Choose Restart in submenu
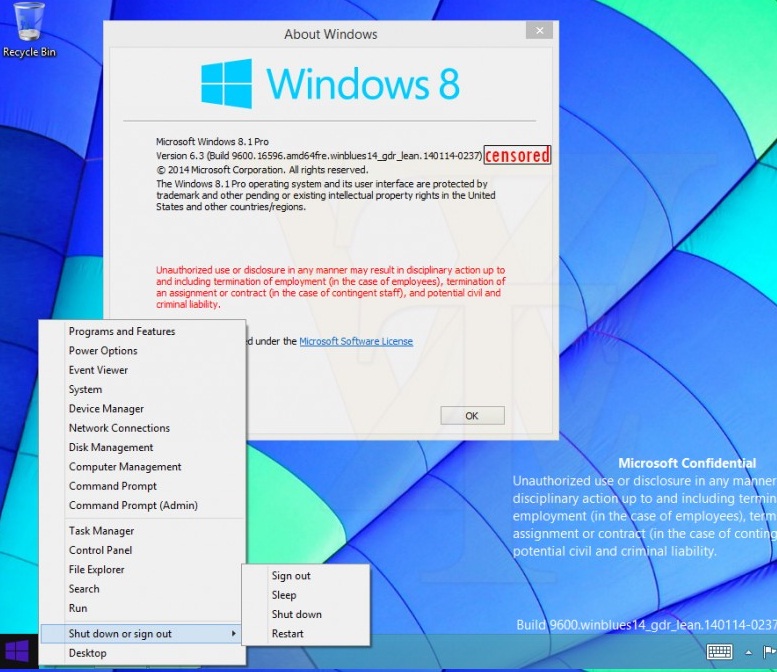Viewport: 777px width, 672px height. [x=306, y=634]
